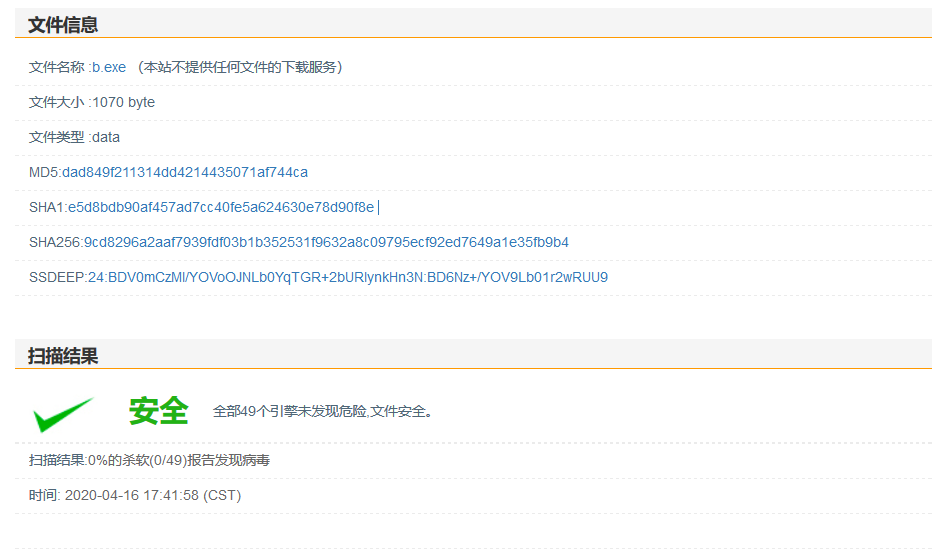Click the green checkmark safe icon
952x551 pixels.
coord(63,414)
